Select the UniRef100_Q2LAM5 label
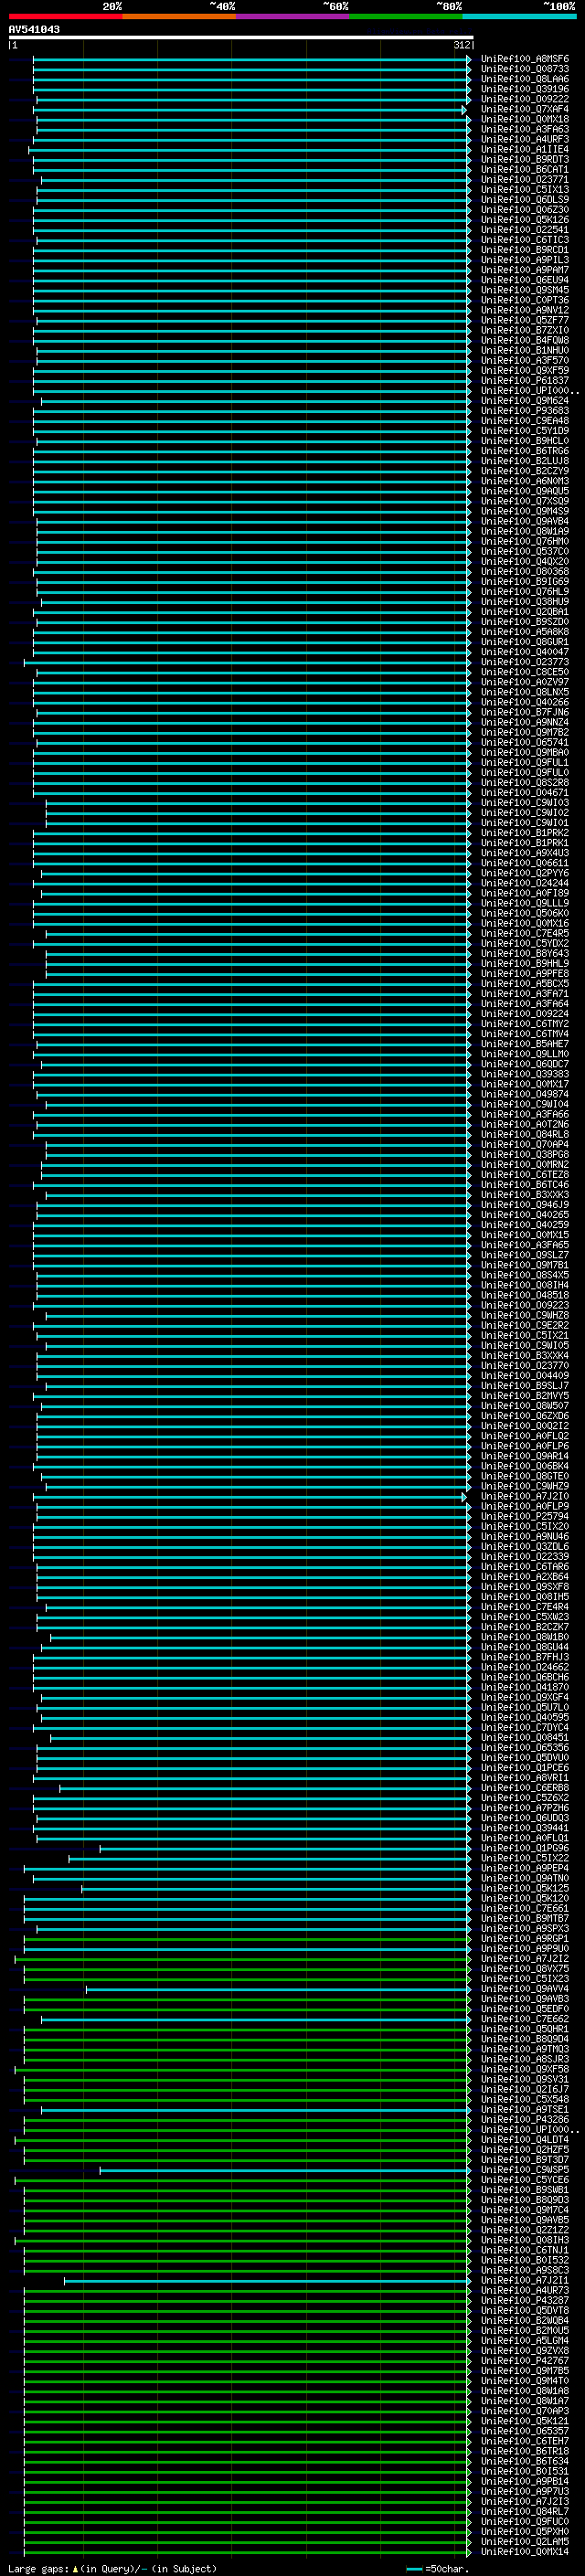This screenshot has height=2576, width=585. (x=525, y=2542)
